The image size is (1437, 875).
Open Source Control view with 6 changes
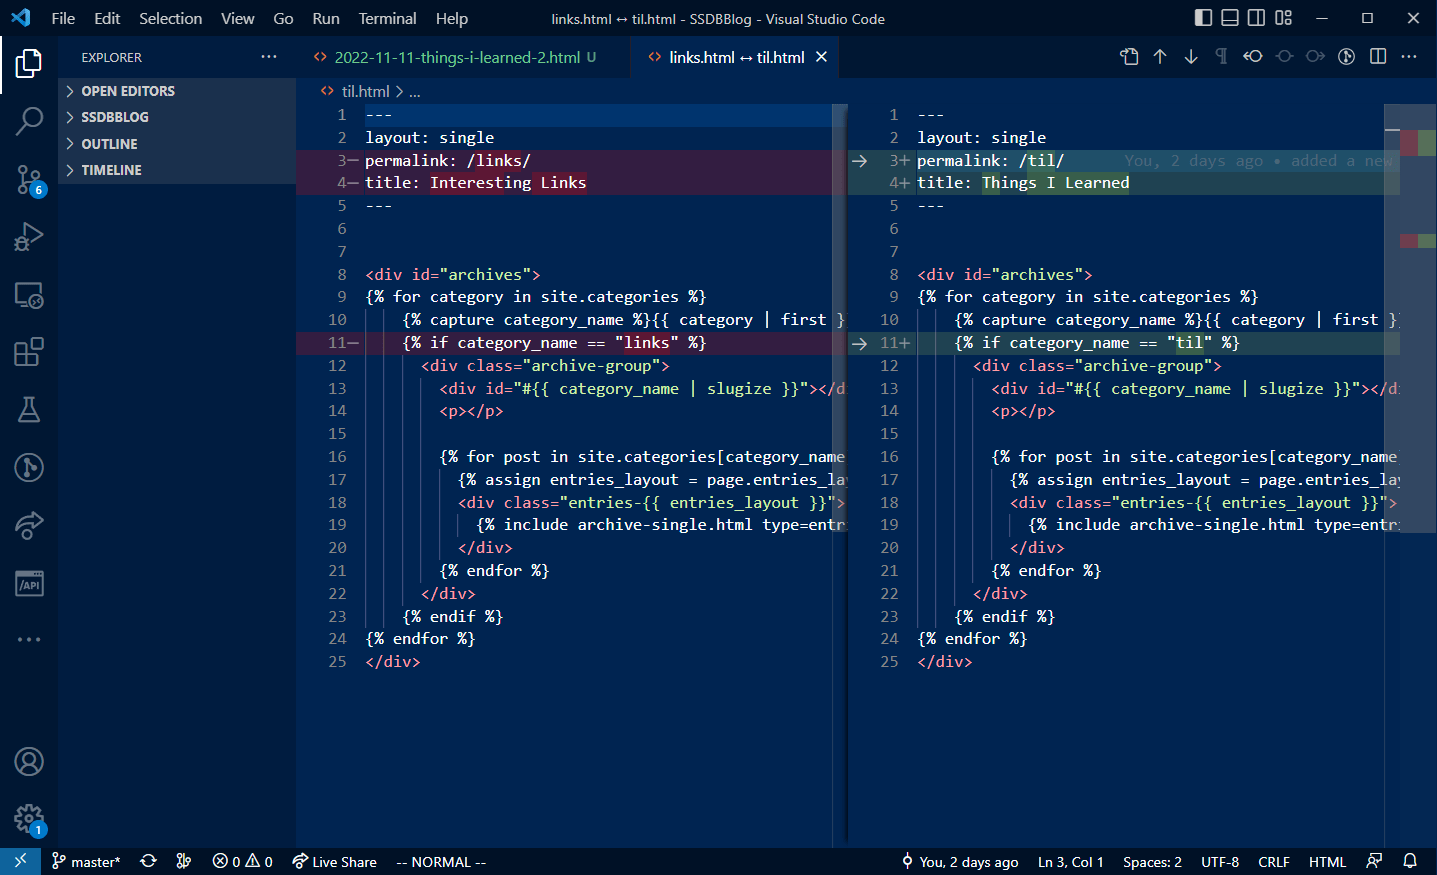(29, 179)
